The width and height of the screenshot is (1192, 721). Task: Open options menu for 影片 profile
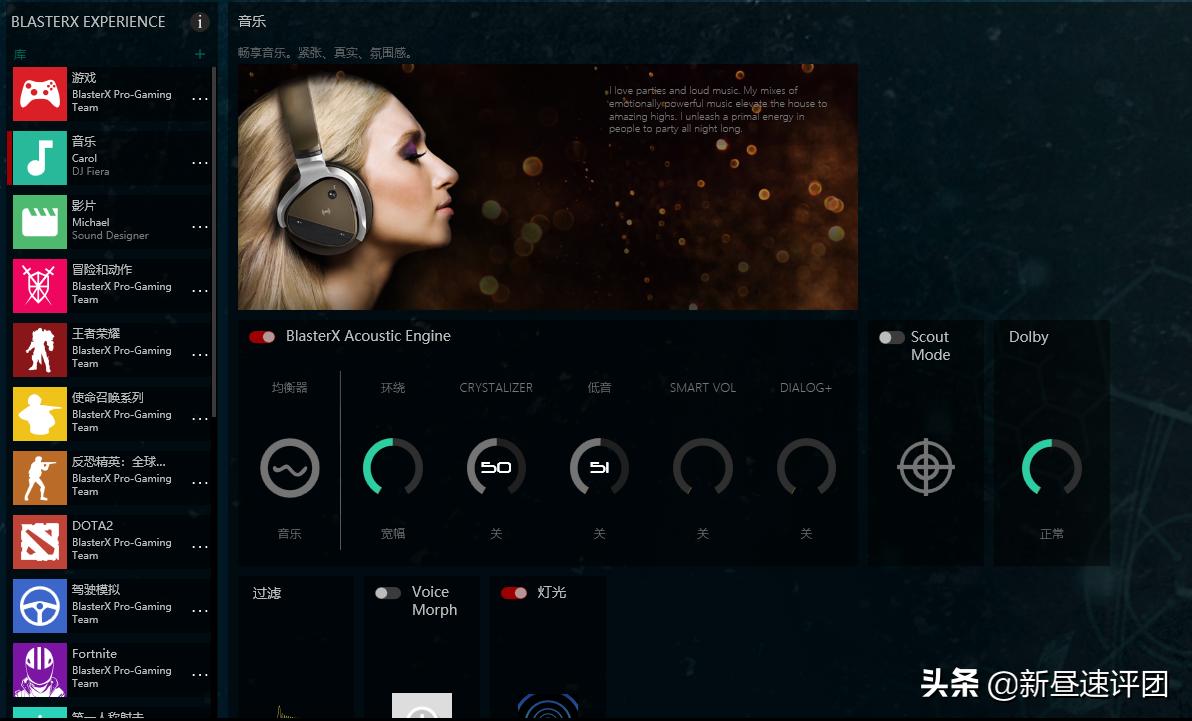coord(200,227)
